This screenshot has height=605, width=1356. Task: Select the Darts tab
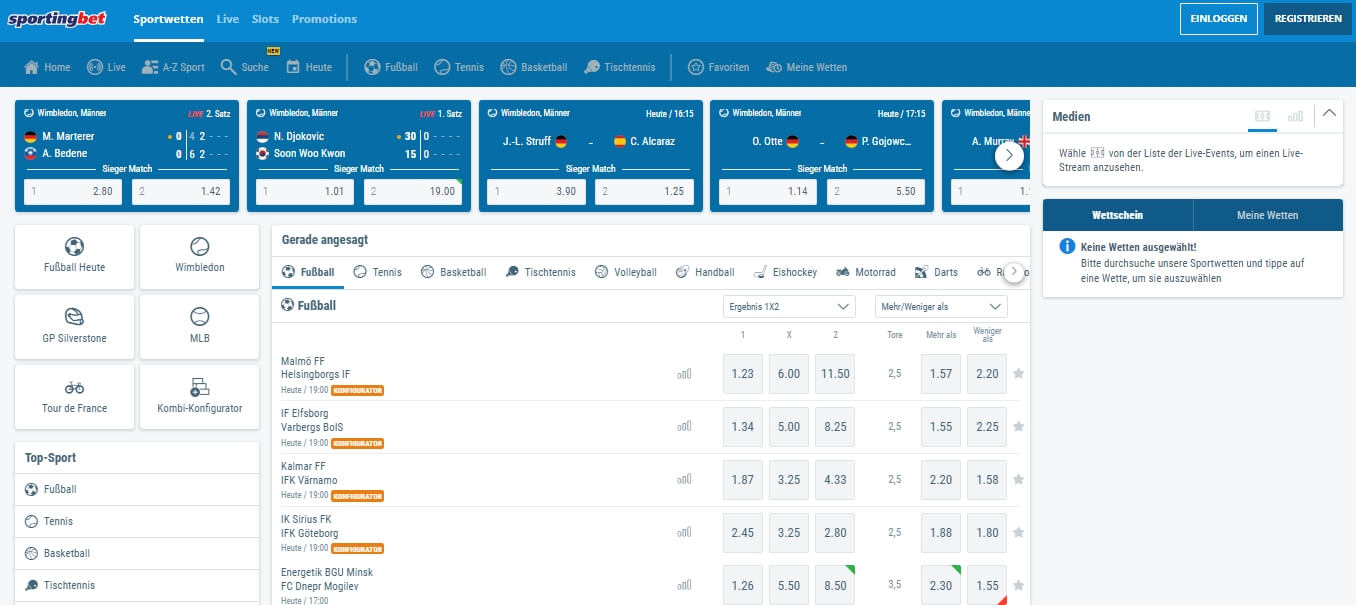936,272
